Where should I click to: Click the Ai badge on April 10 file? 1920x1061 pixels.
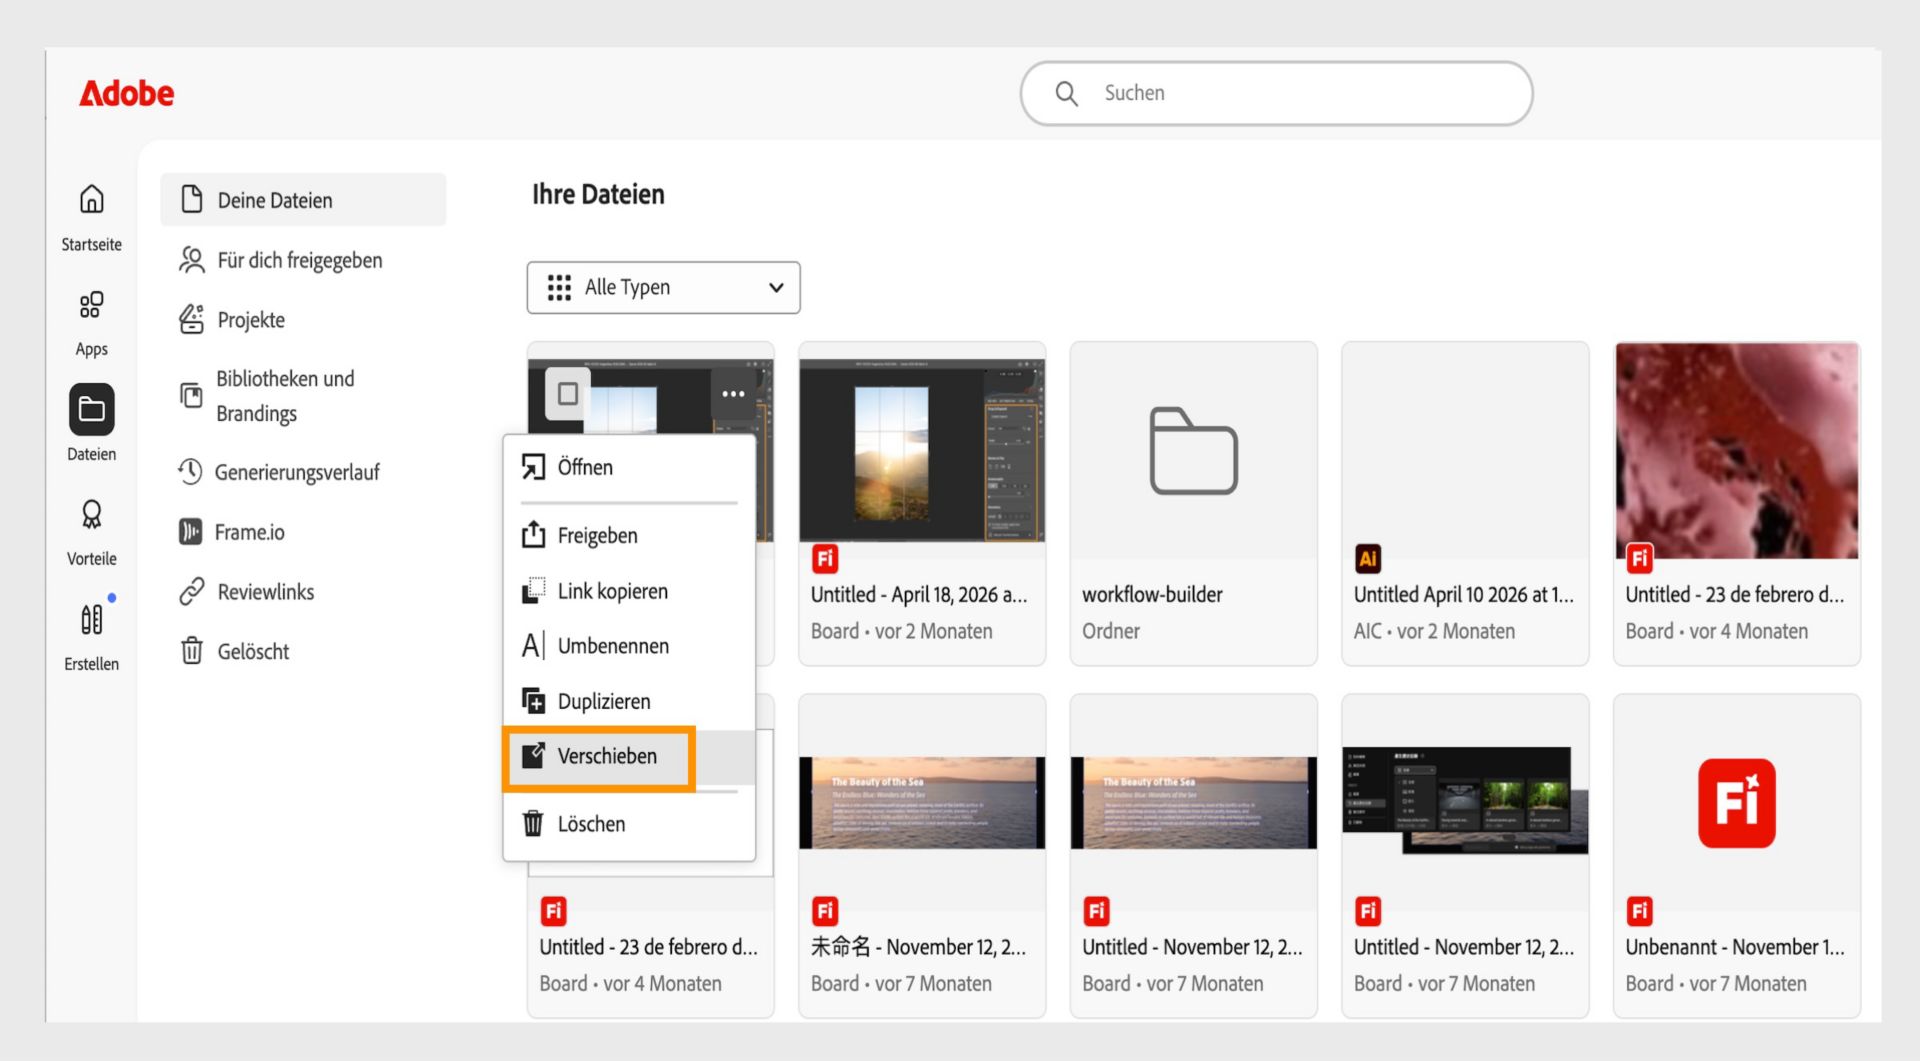pyautogui.click(x=1367, y=559)
